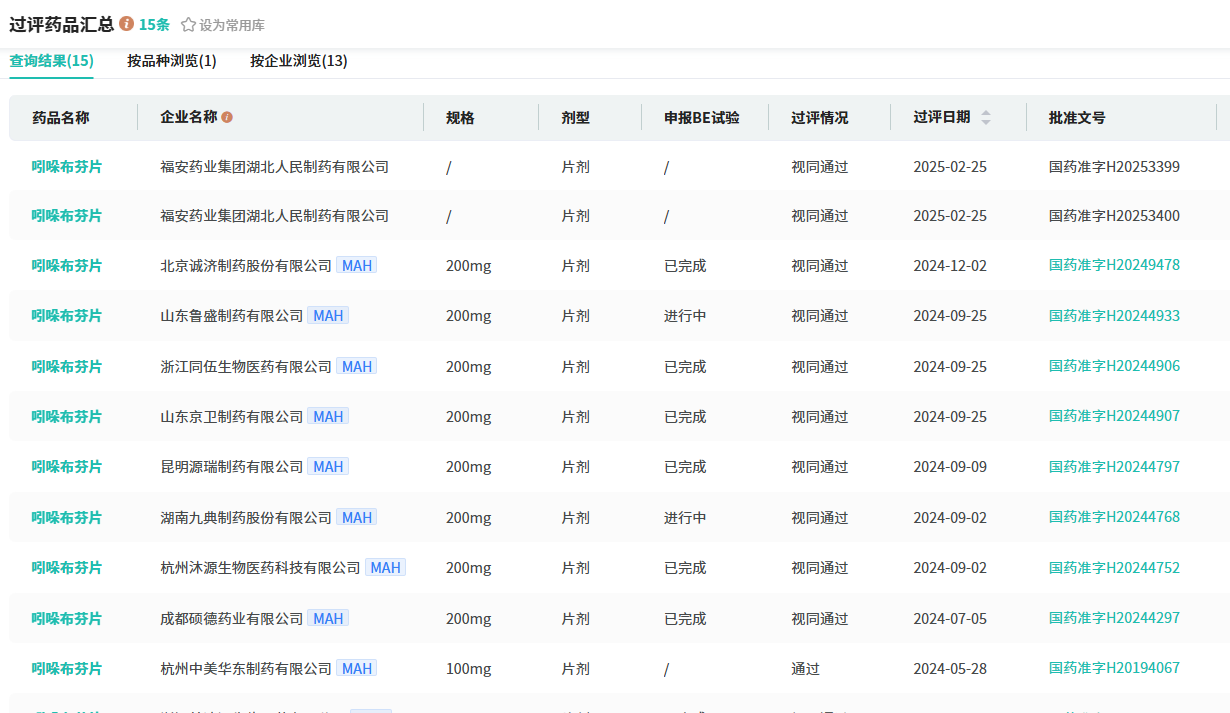The image size is (1230, 713).
Task: Click 吲哚布芬片 drug name in first row
Action: pos(66,167)
